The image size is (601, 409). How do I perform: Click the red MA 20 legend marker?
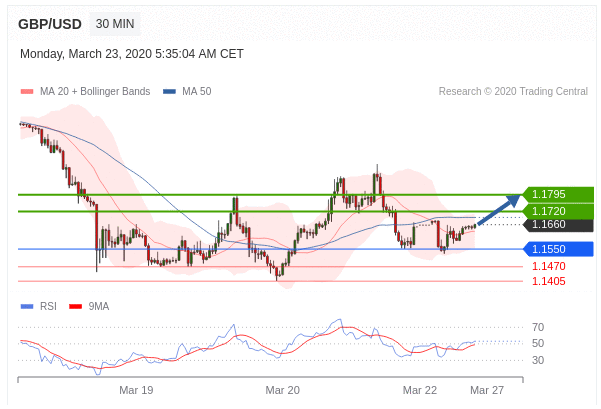click(x=27, y=92)
